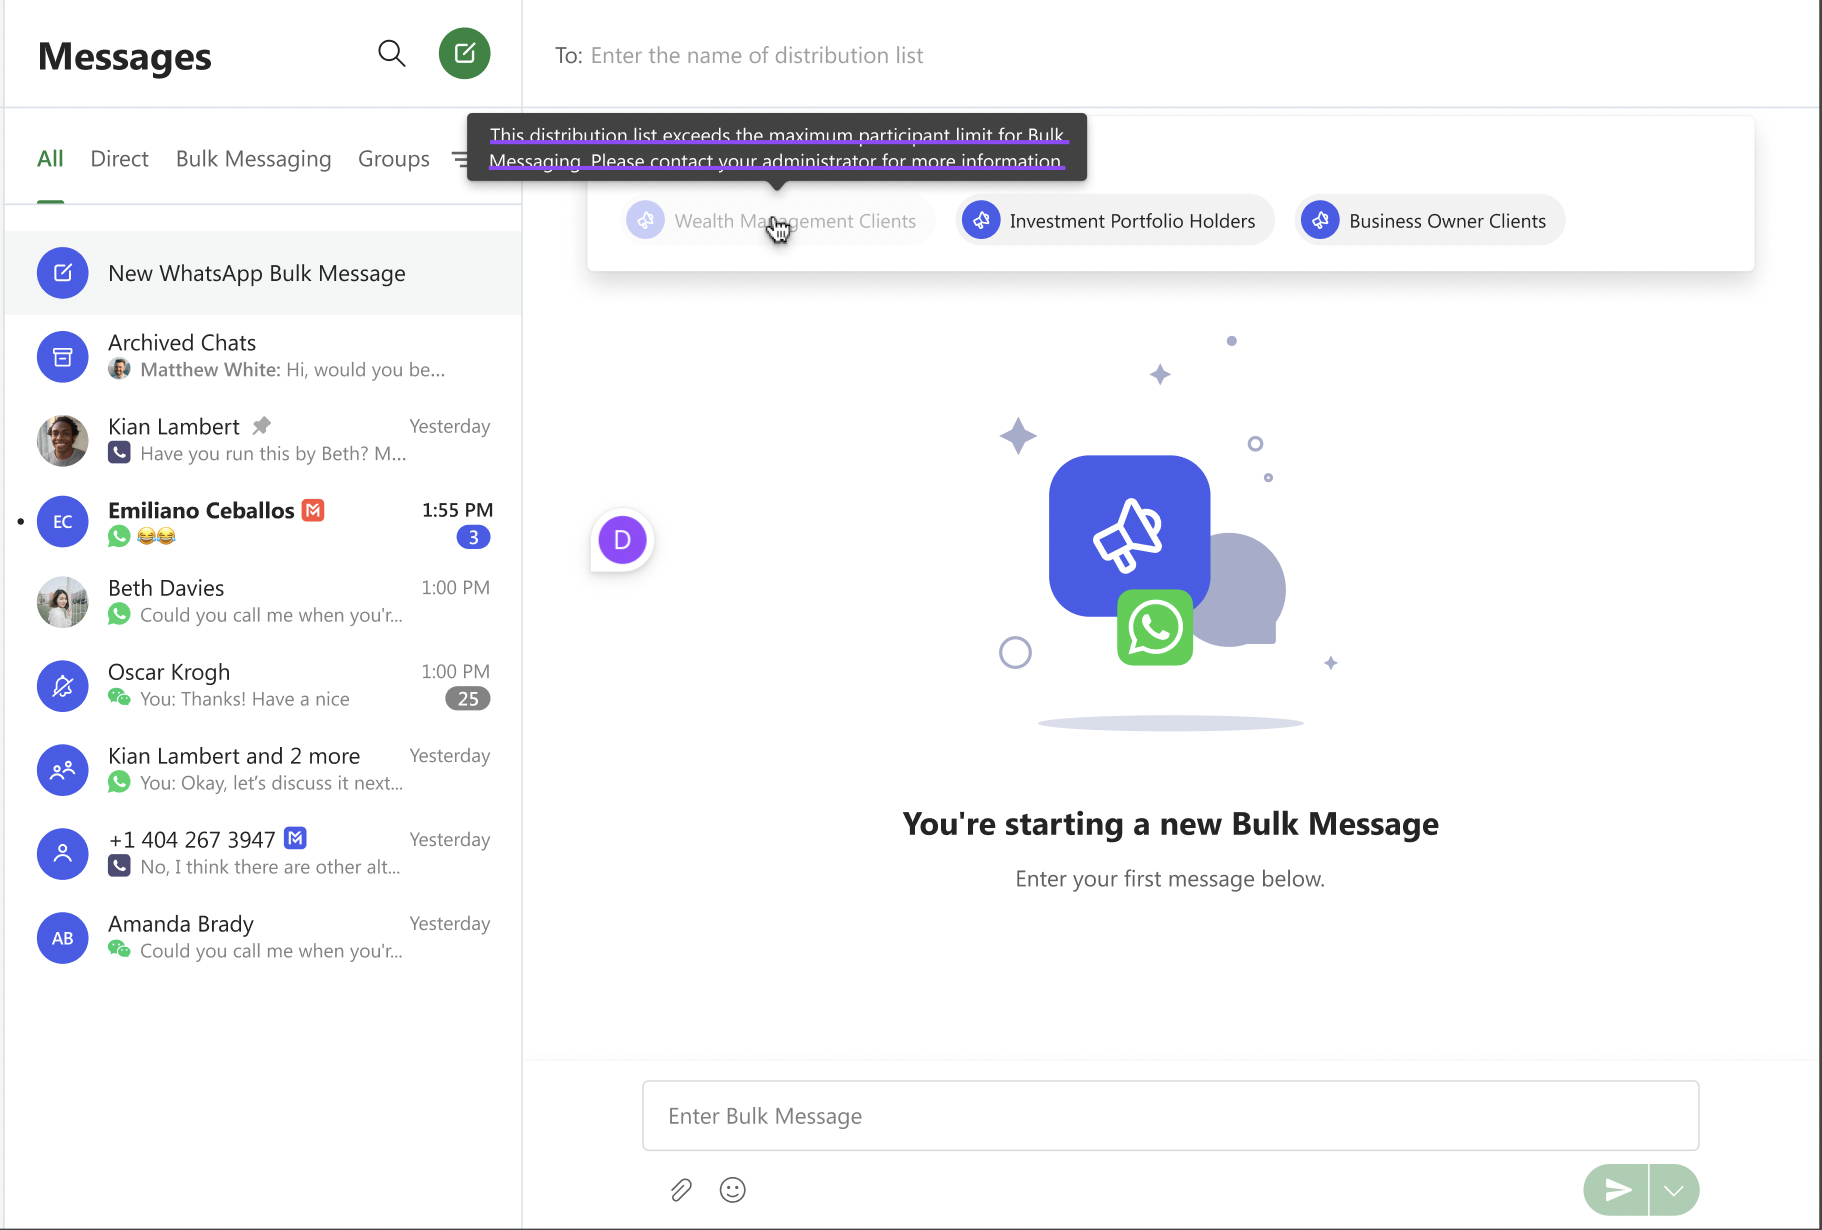Click the muted bell avatar for Oscar Krogh

click(x=63, y=686)
